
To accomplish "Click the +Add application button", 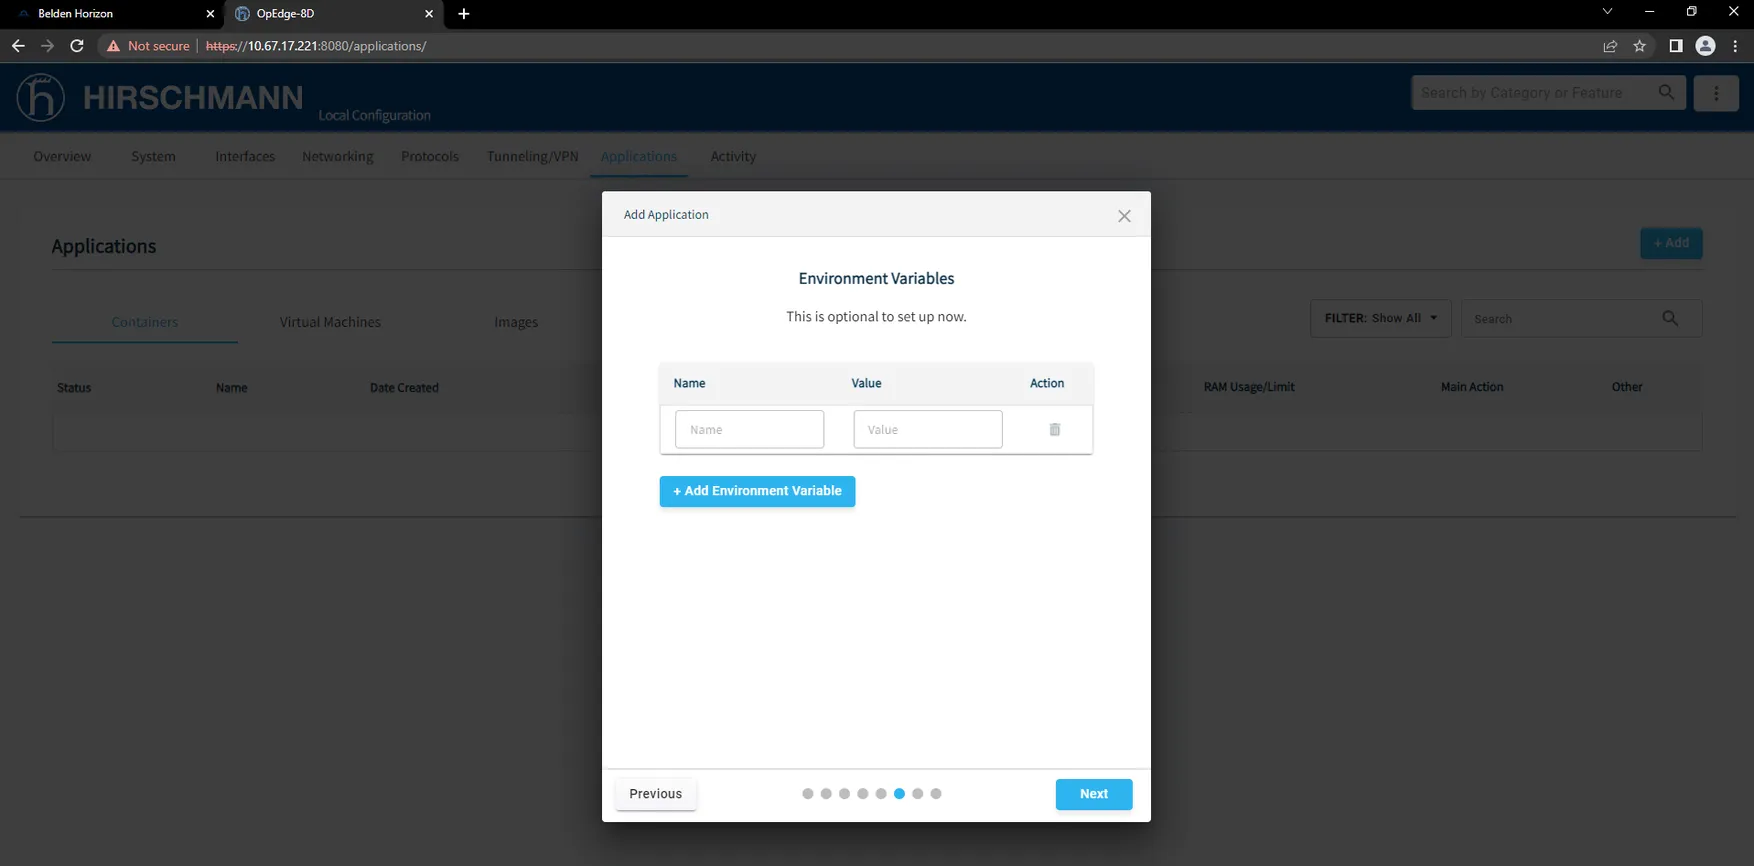I will pyautogui.click(x=1671, y=243).
